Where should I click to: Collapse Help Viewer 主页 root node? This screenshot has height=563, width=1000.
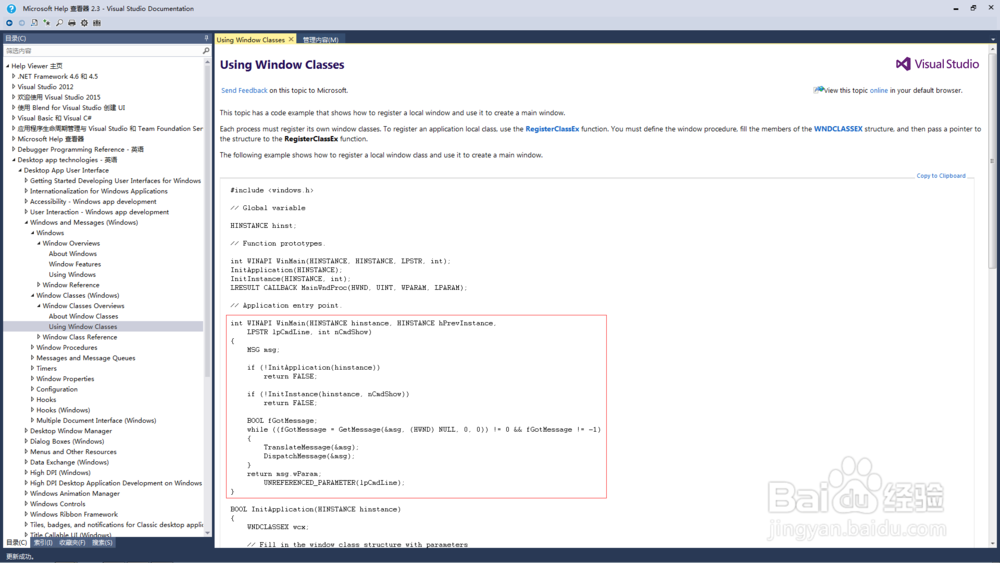point(8,66)
